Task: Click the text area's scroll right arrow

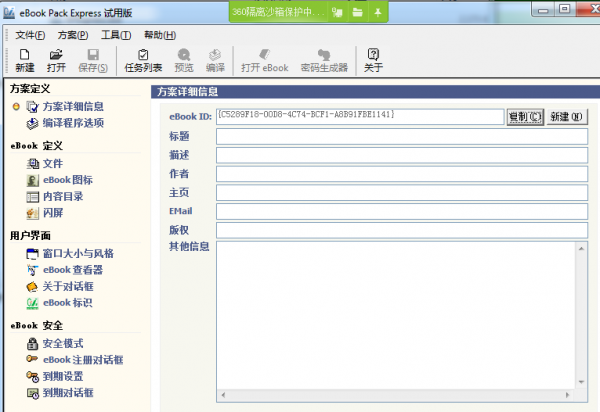Action: point(567,395)
